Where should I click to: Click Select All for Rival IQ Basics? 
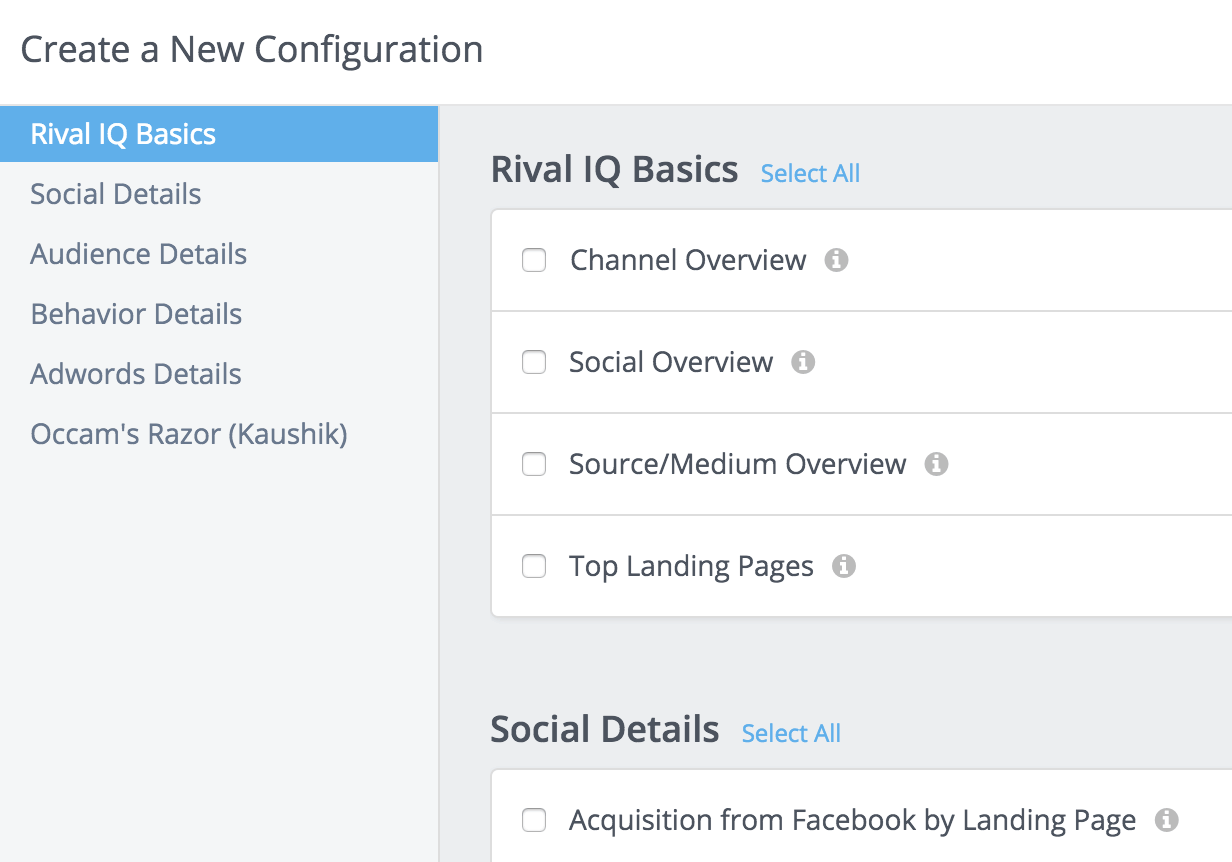(810, 173)
